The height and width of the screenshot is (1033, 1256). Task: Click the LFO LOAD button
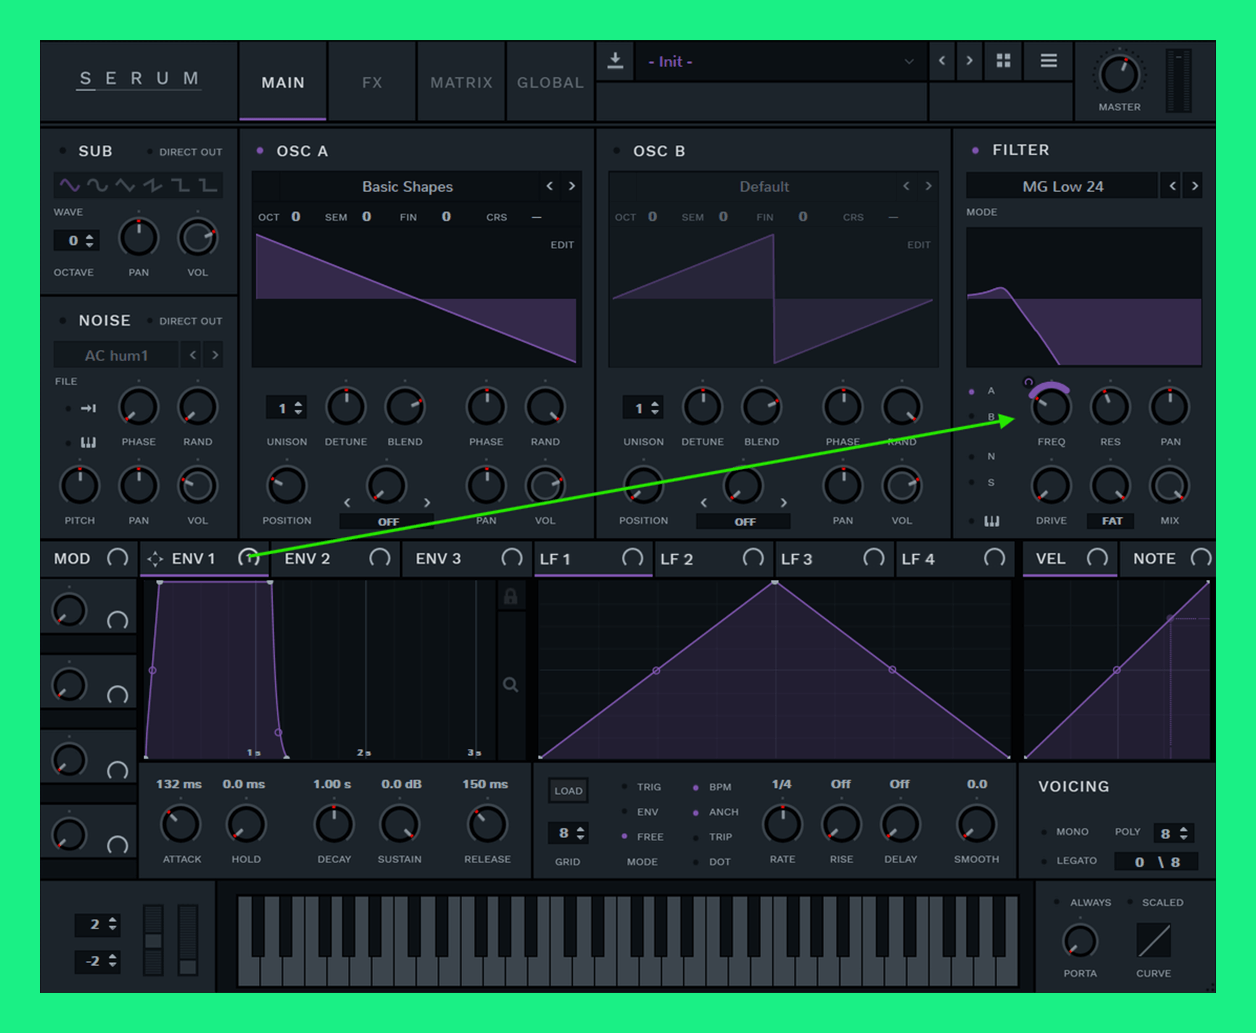click(x=568, y=791)
